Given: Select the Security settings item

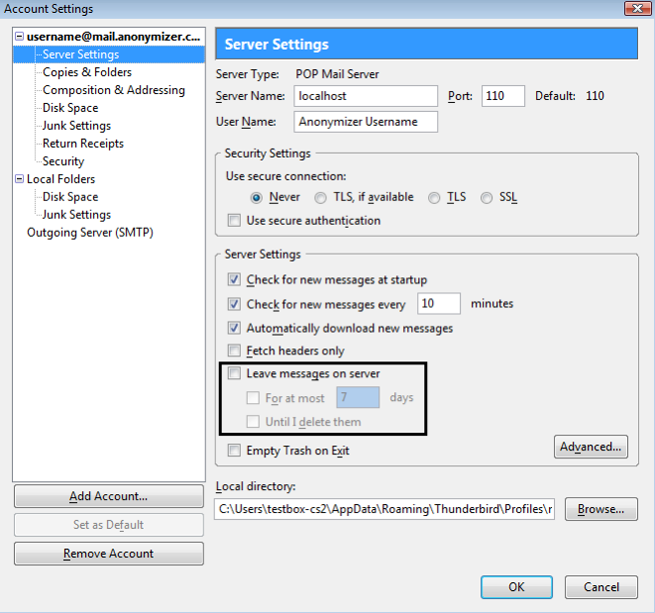Looking at the screenshot, I should (x=63, y=161).
